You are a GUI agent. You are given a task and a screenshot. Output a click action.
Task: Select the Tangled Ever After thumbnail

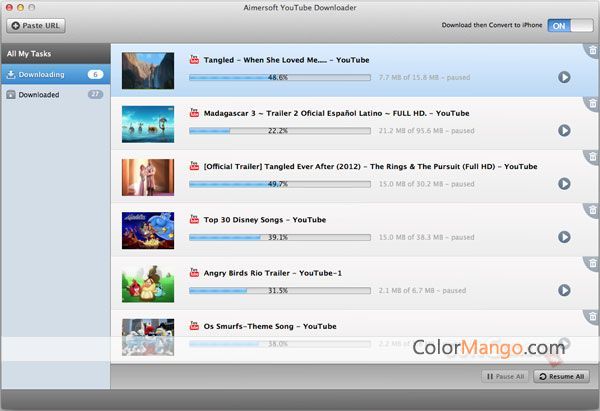click(148, 177)
